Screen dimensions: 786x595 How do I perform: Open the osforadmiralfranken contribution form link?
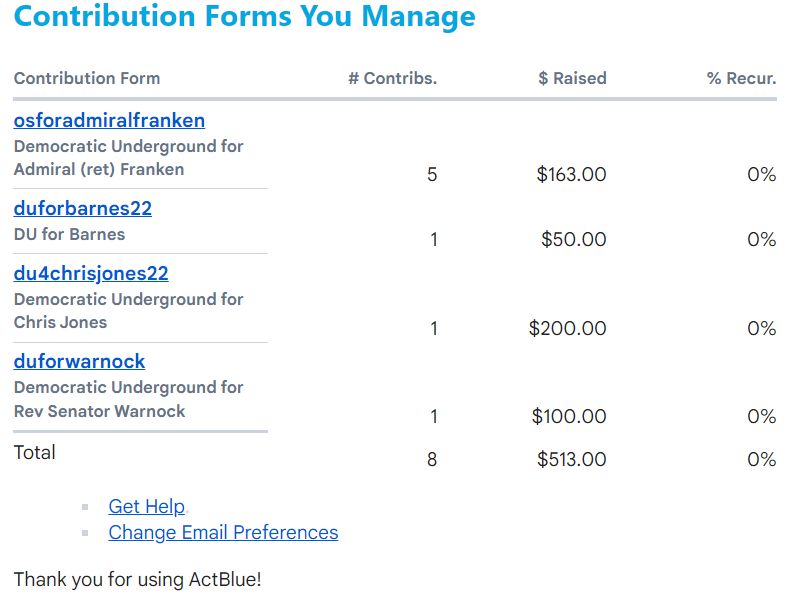pos(109,121)
